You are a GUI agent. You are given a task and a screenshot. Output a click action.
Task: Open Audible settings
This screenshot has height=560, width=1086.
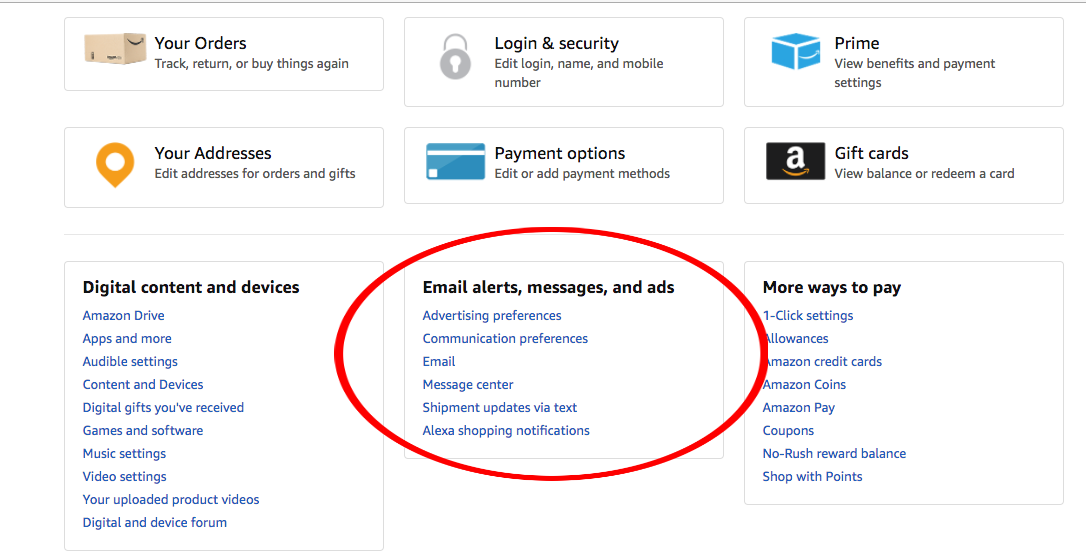130,361
